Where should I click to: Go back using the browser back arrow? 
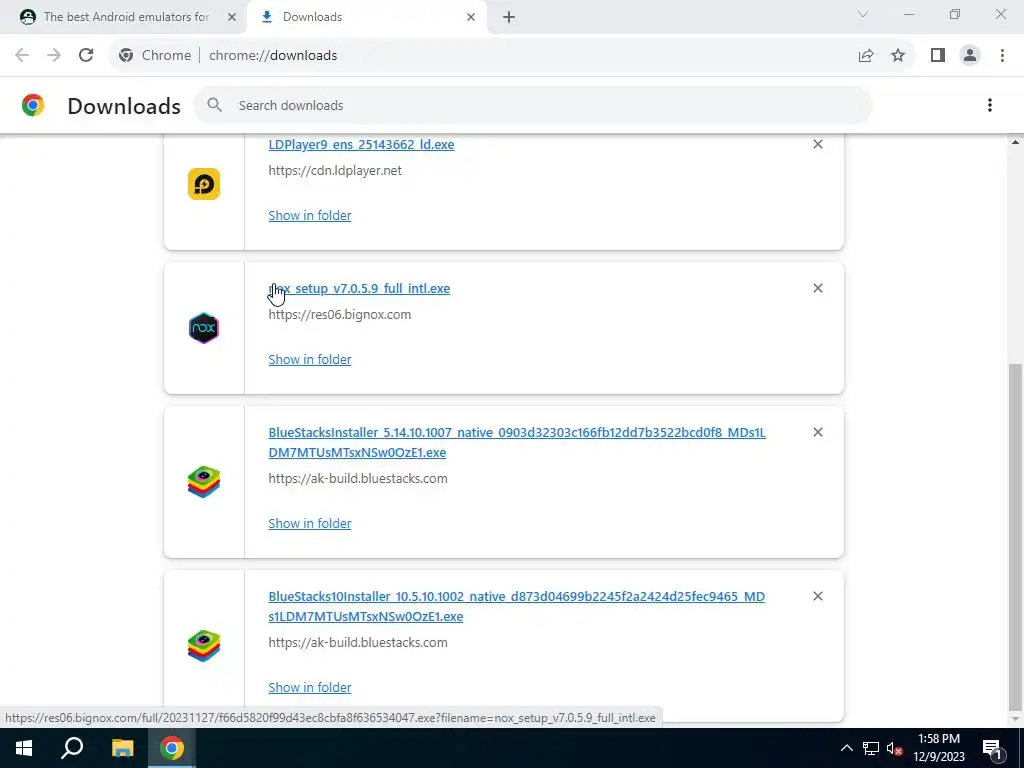click(22, 56)
